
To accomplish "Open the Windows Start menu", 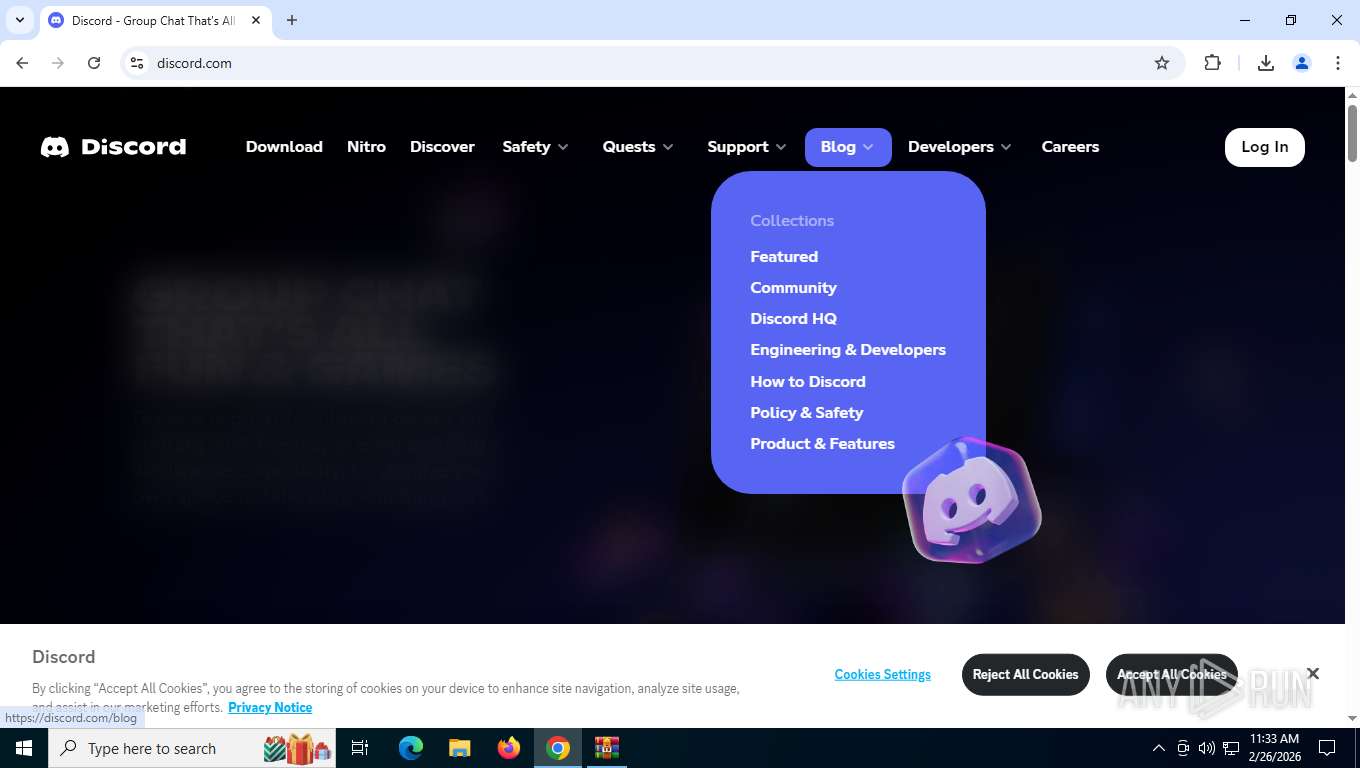I will point(24,748).
